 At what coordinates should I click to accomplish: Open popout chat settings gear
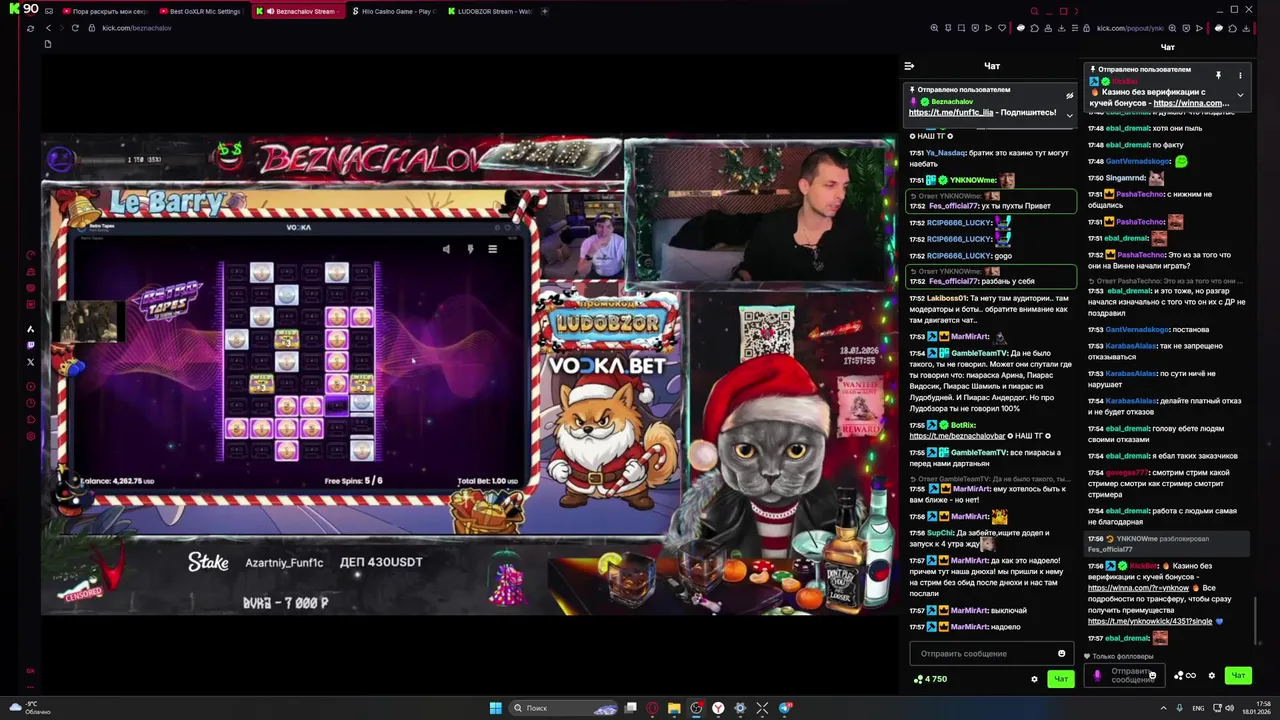coord(1211,676)
